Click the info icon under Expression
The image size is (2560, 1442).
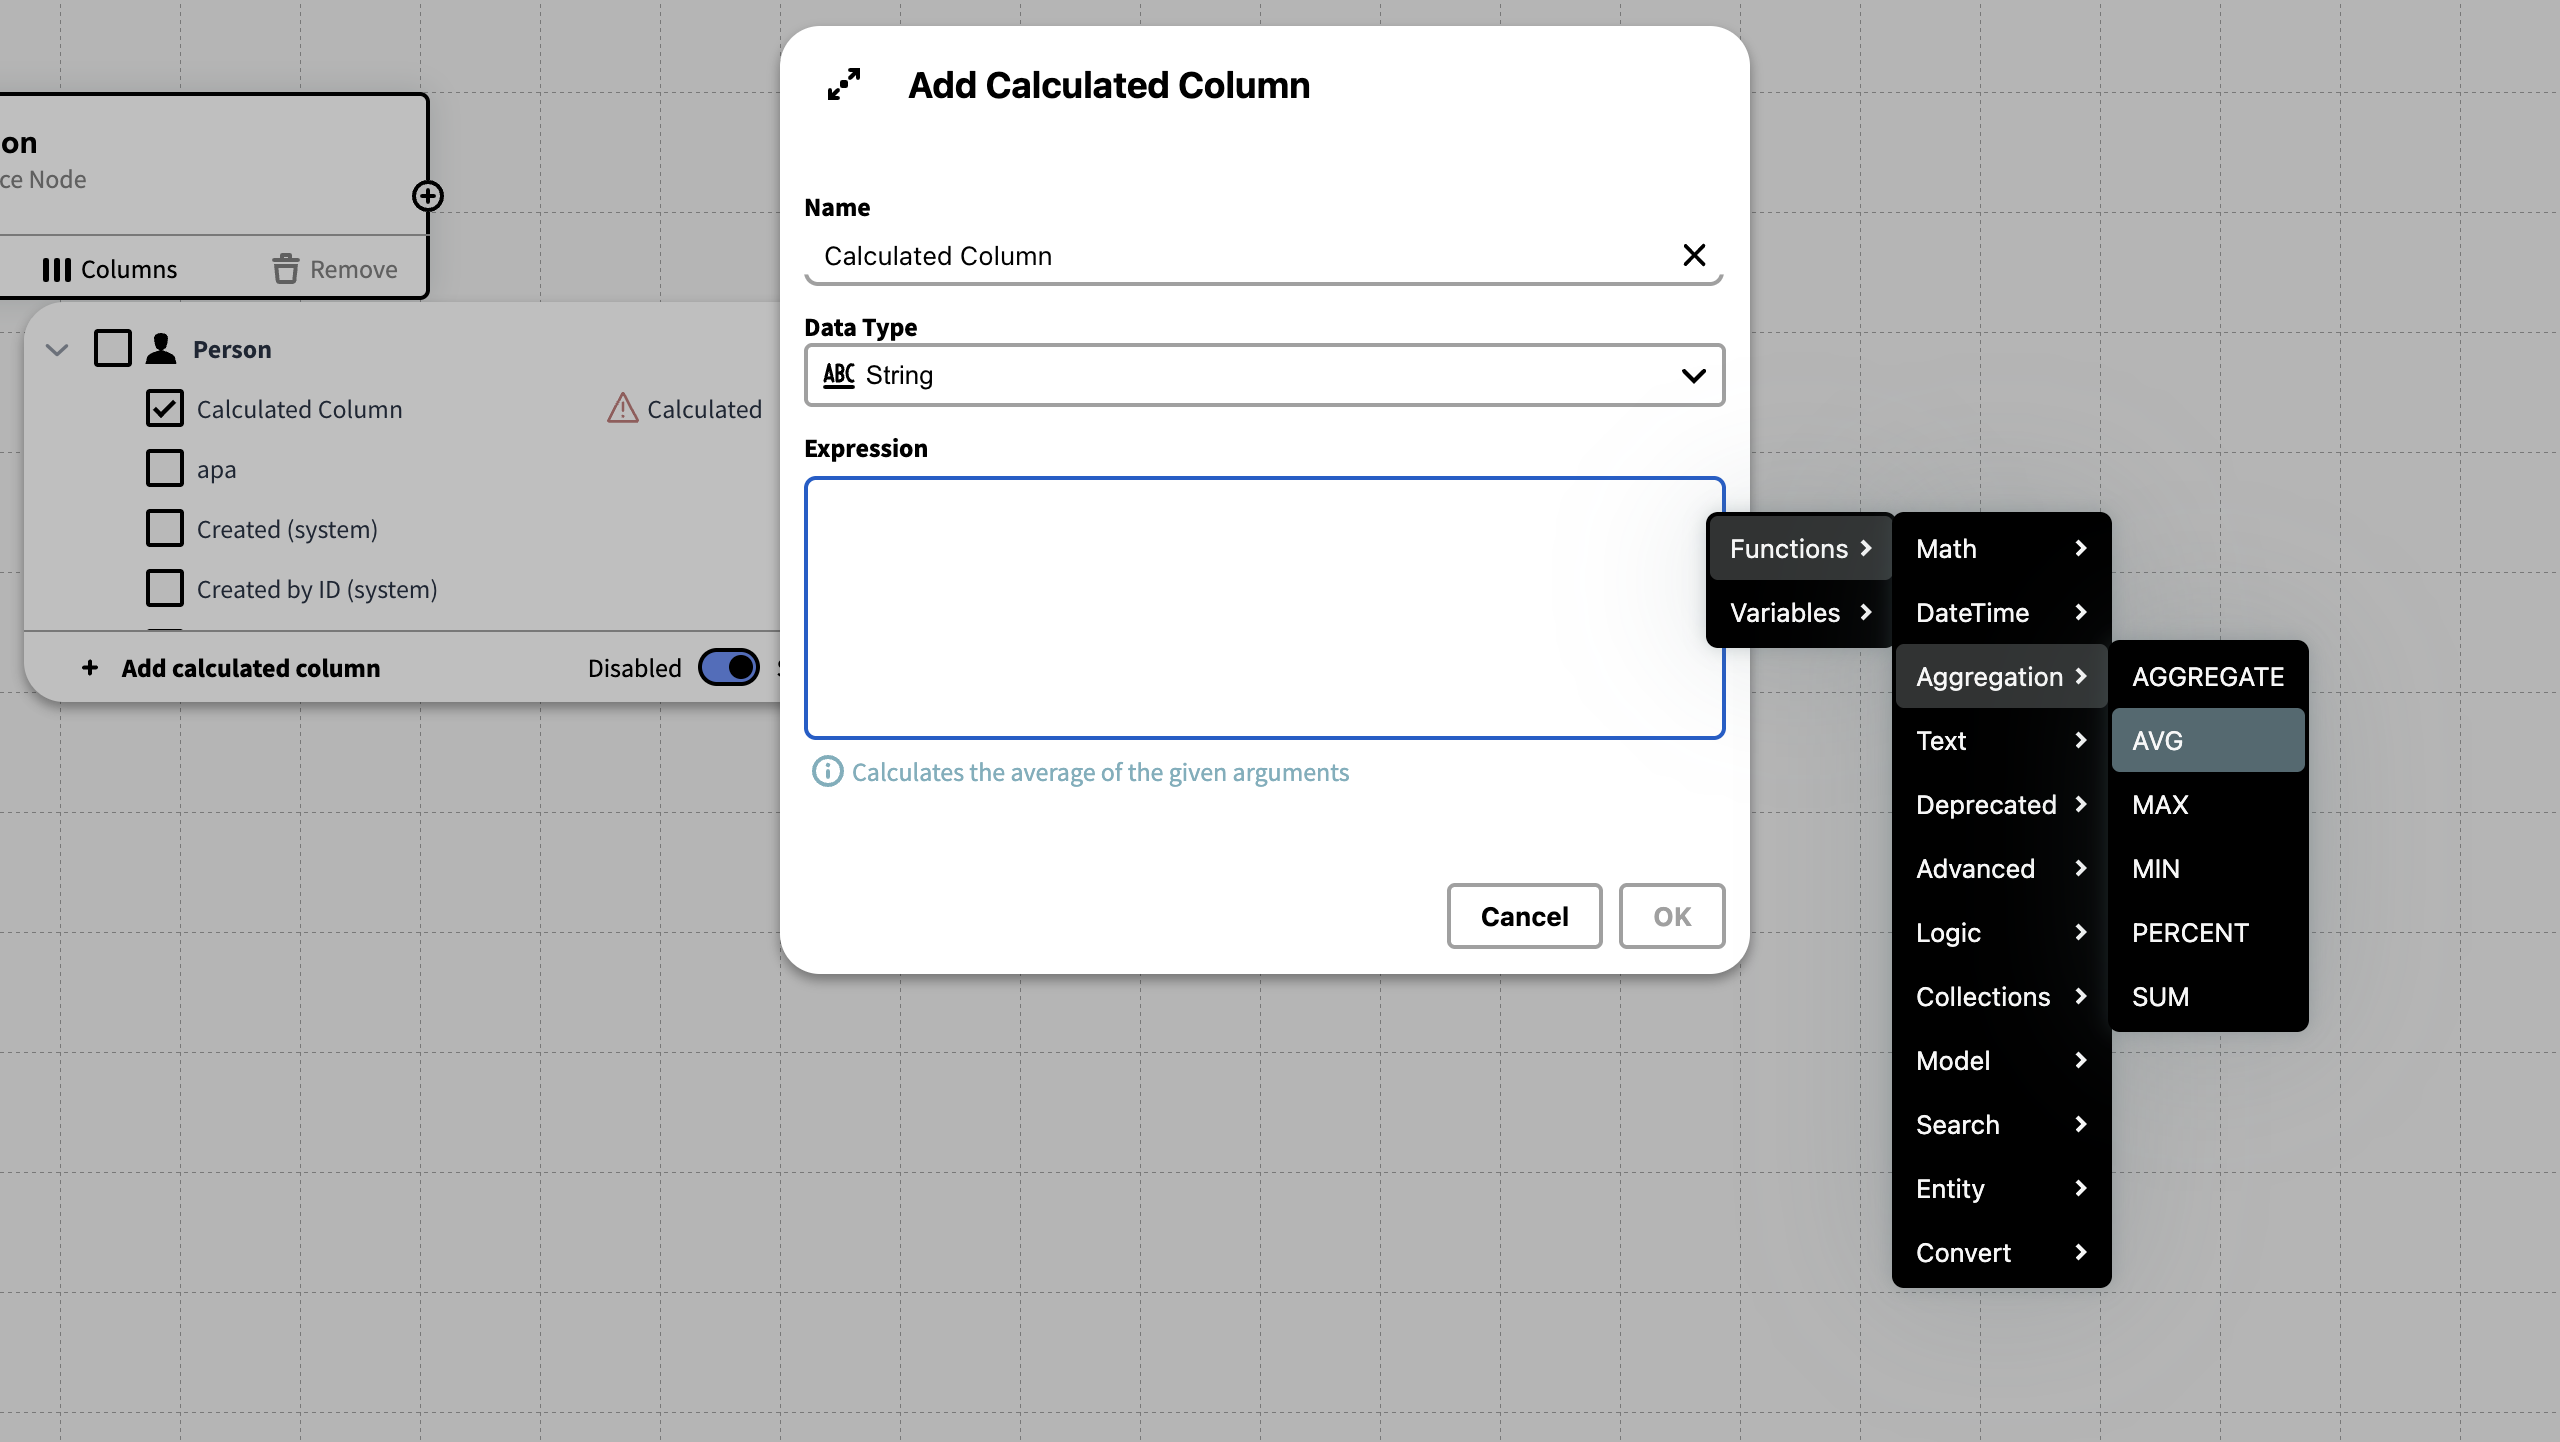[827, 772]
